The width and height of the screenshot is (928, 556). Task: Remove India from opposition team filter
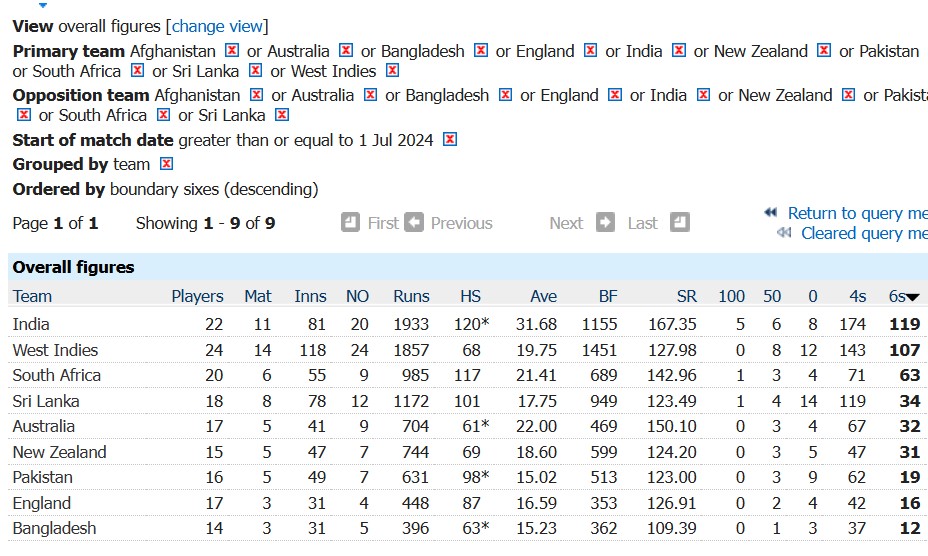[703, 95]
